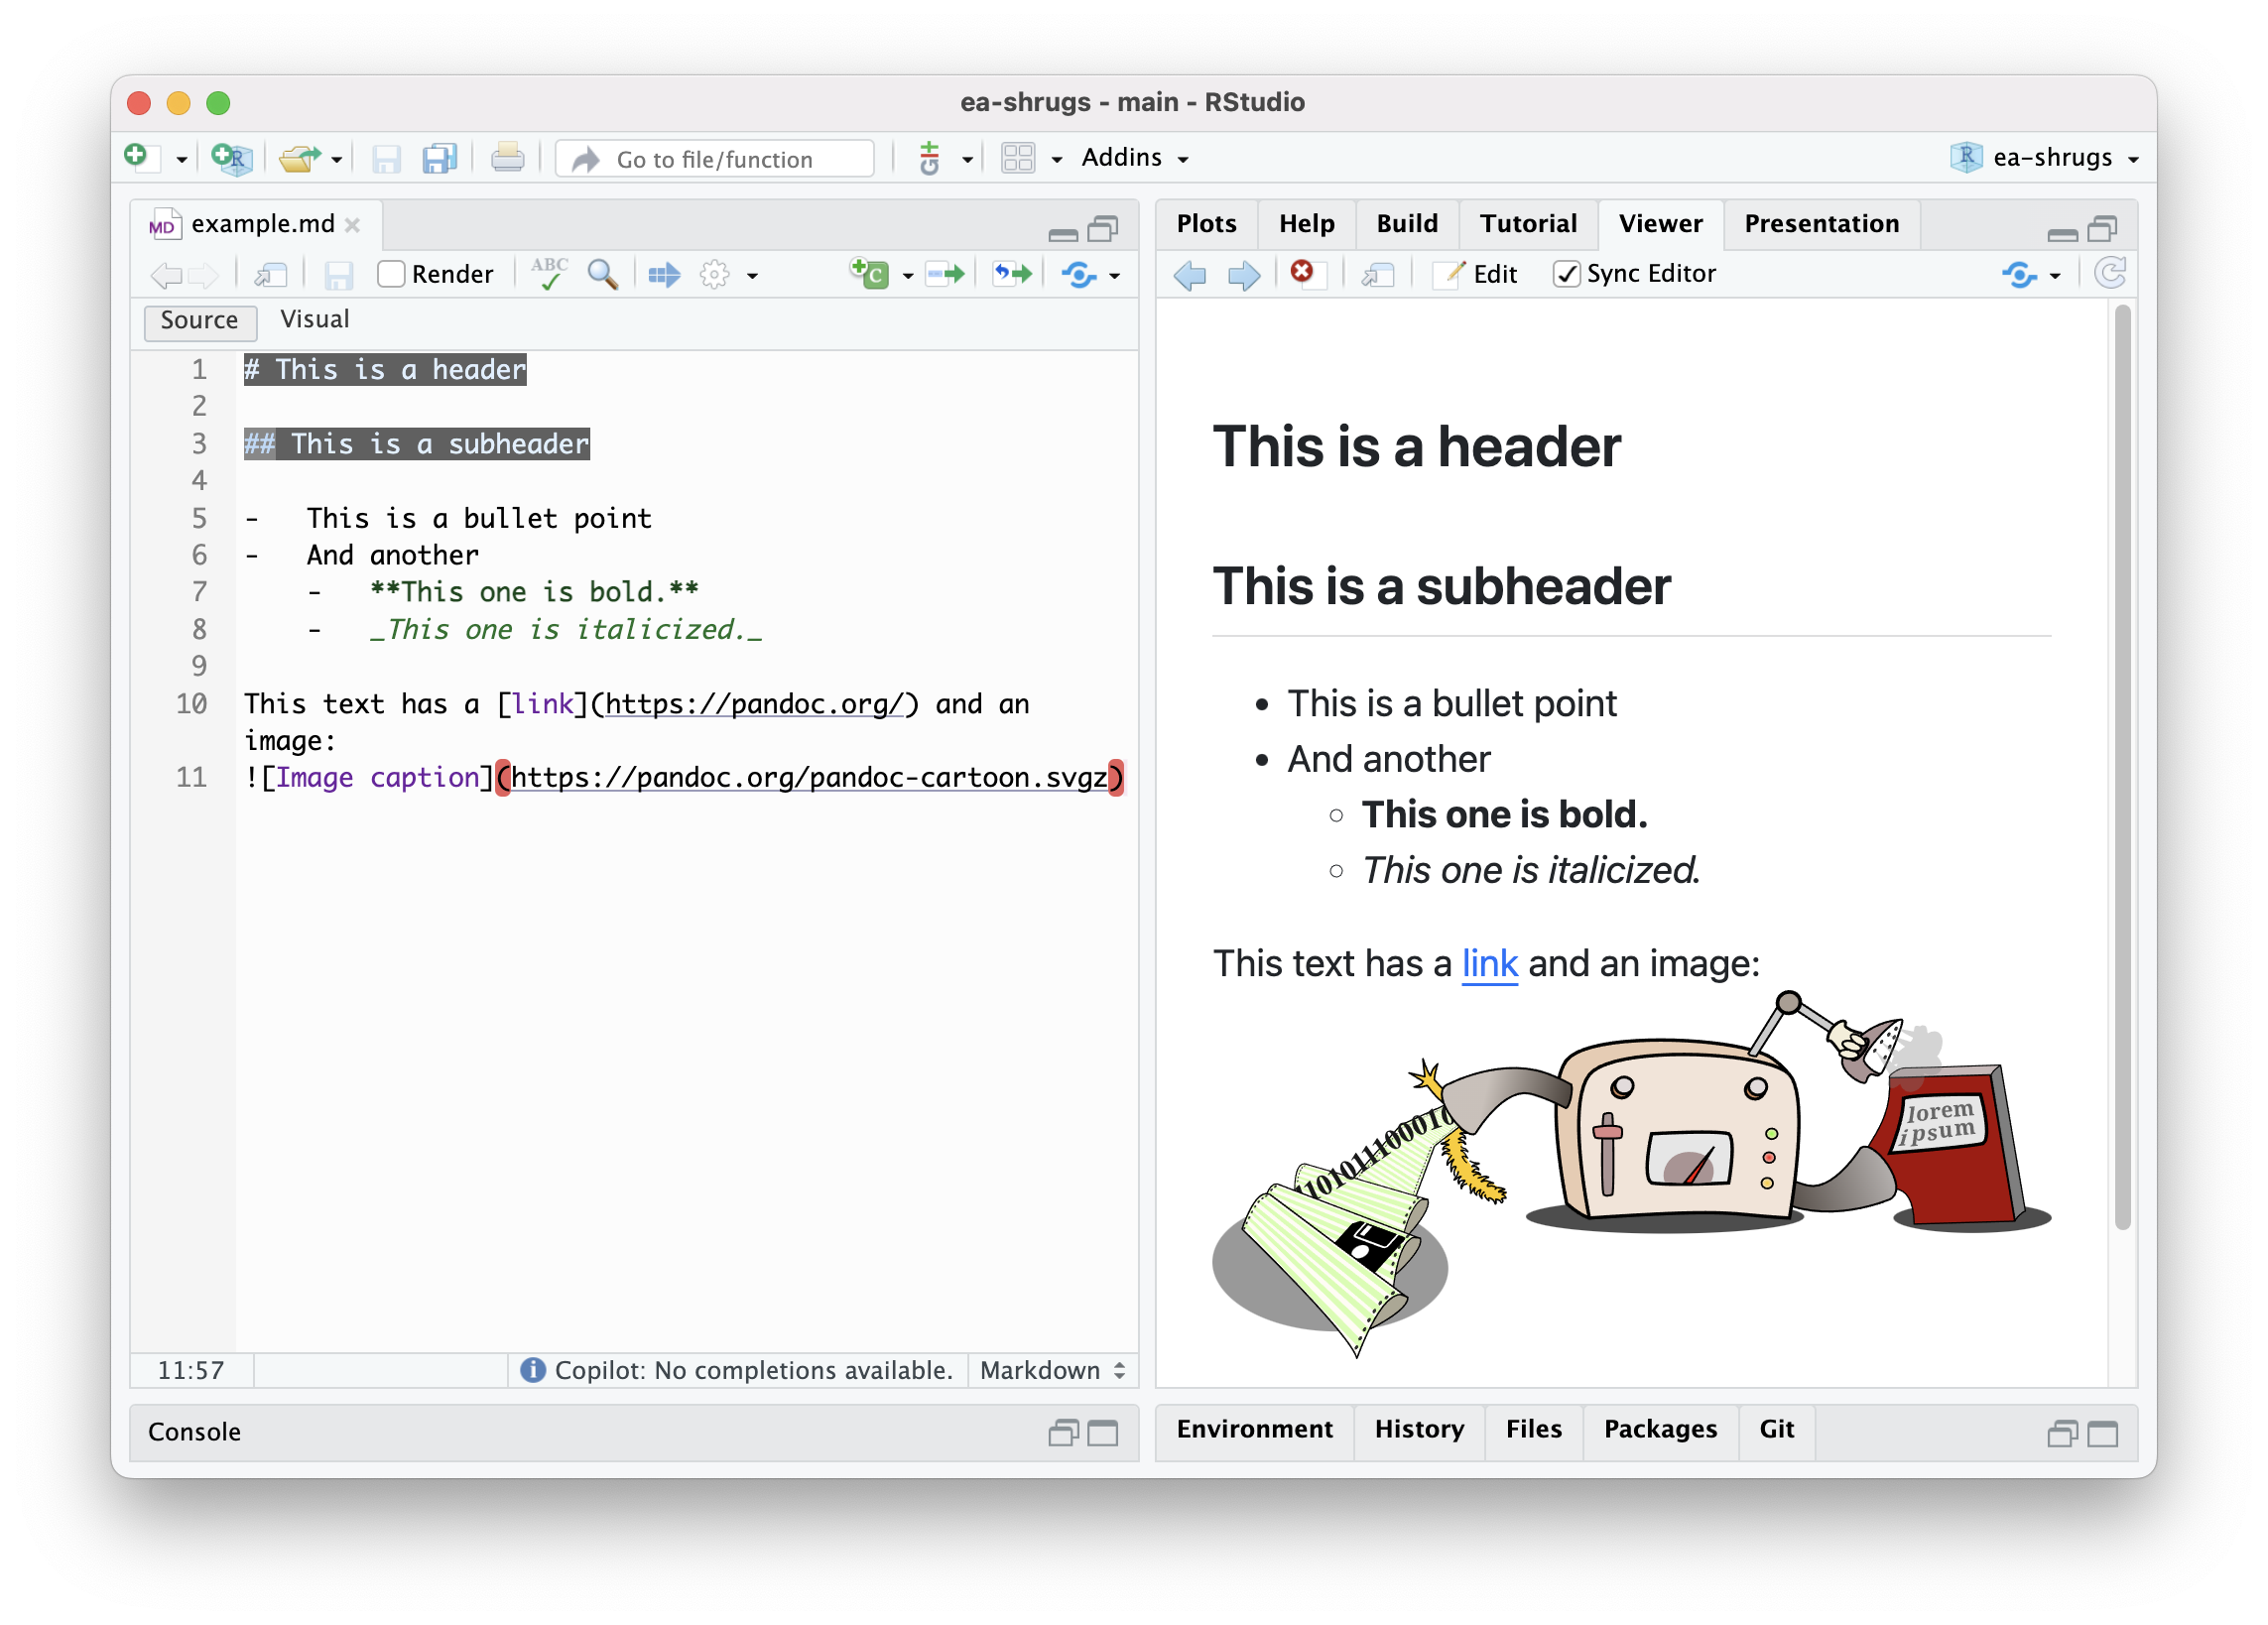Click the Find/Replace magnifier icon
Image resolution: width=2268 pixels, height=1625 pixels.
(602, 273)
